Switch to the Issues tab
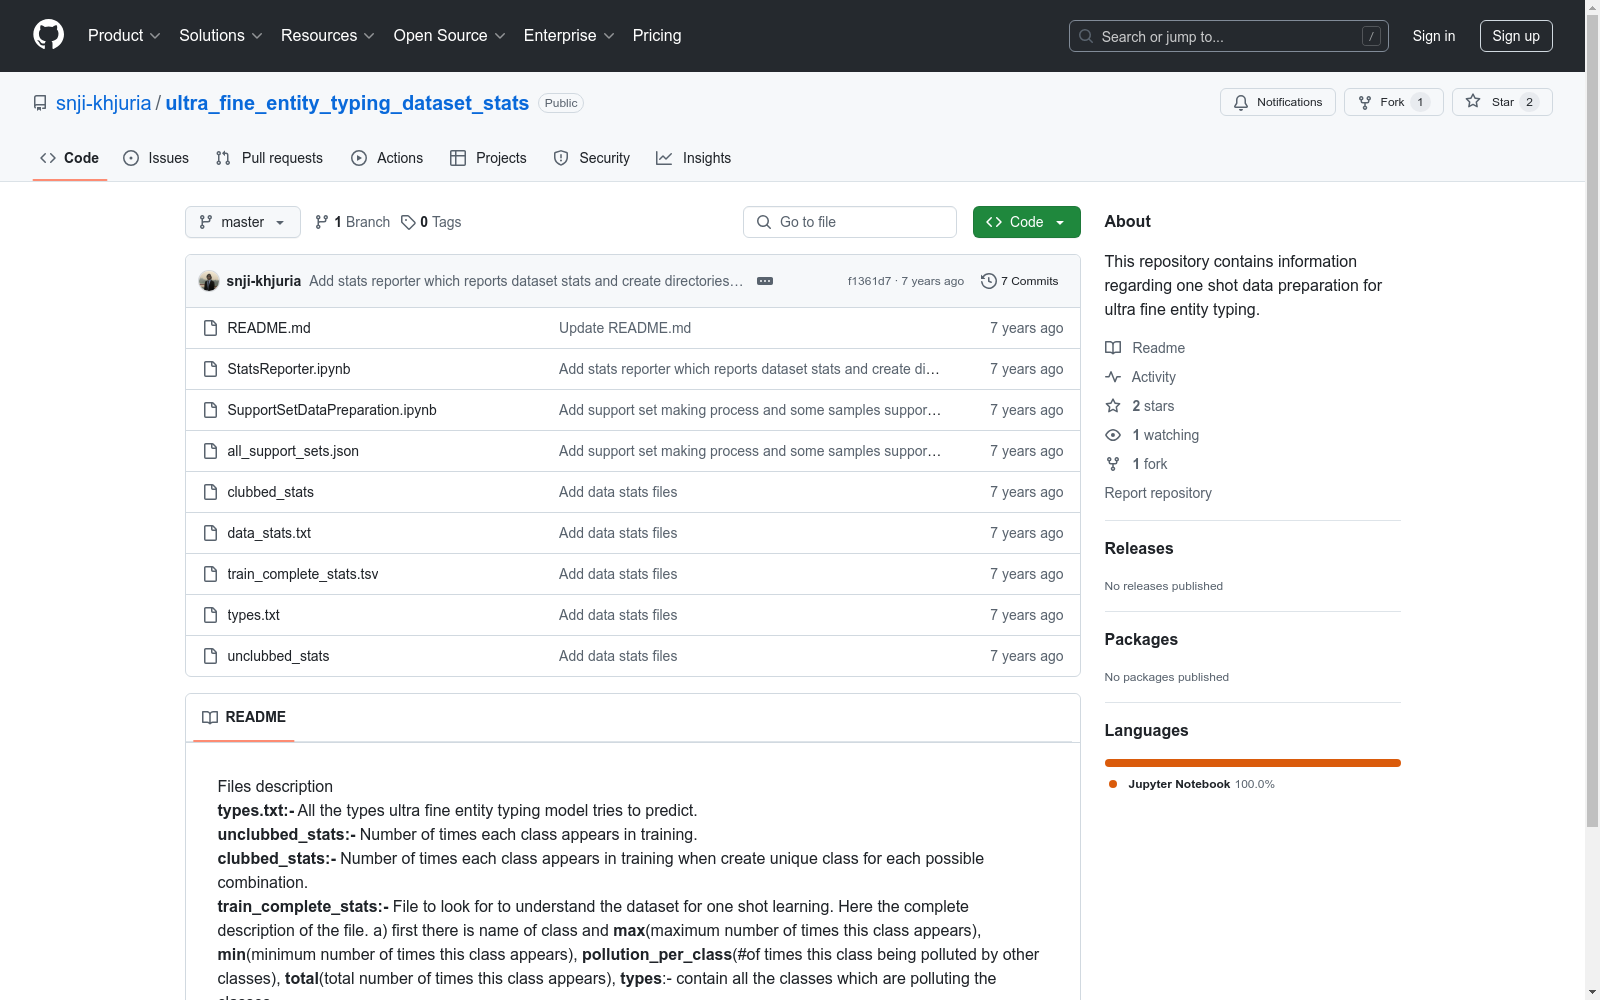This screenshot has height=1000, width=1600. click(156, 158)
